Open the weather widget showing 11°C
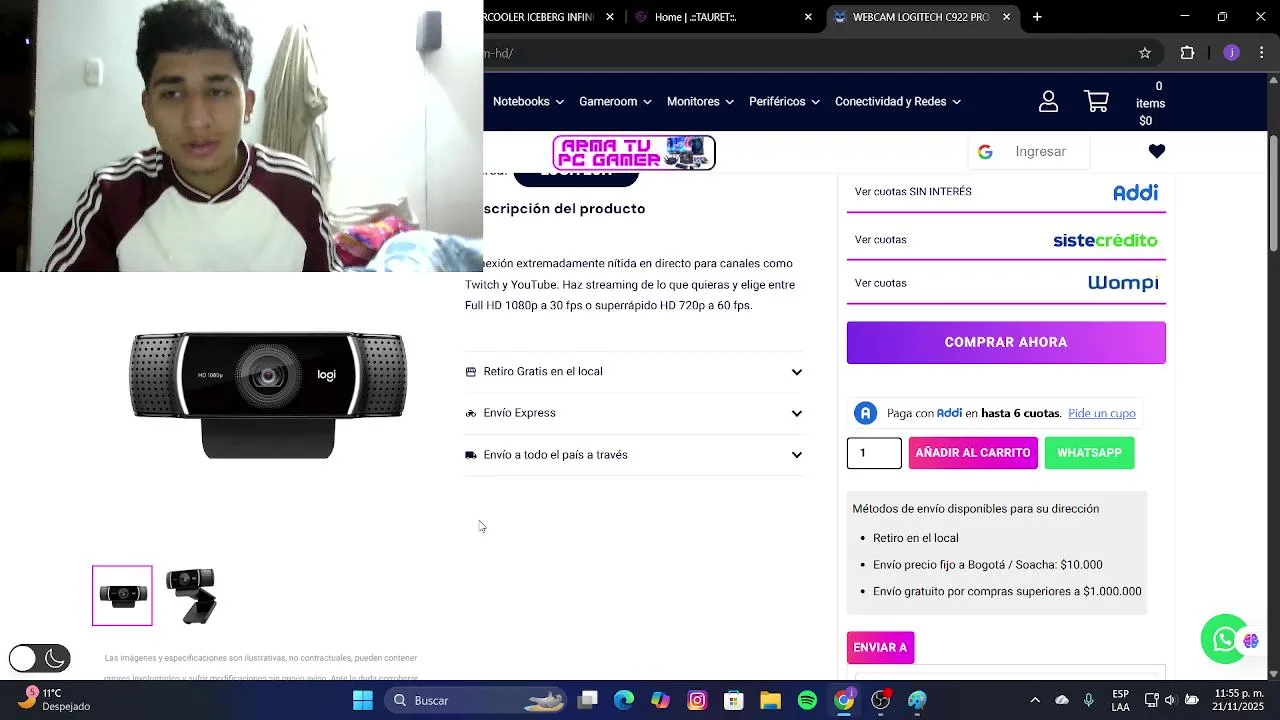This screenshot has width=1280, height=720. coord(58,699)
